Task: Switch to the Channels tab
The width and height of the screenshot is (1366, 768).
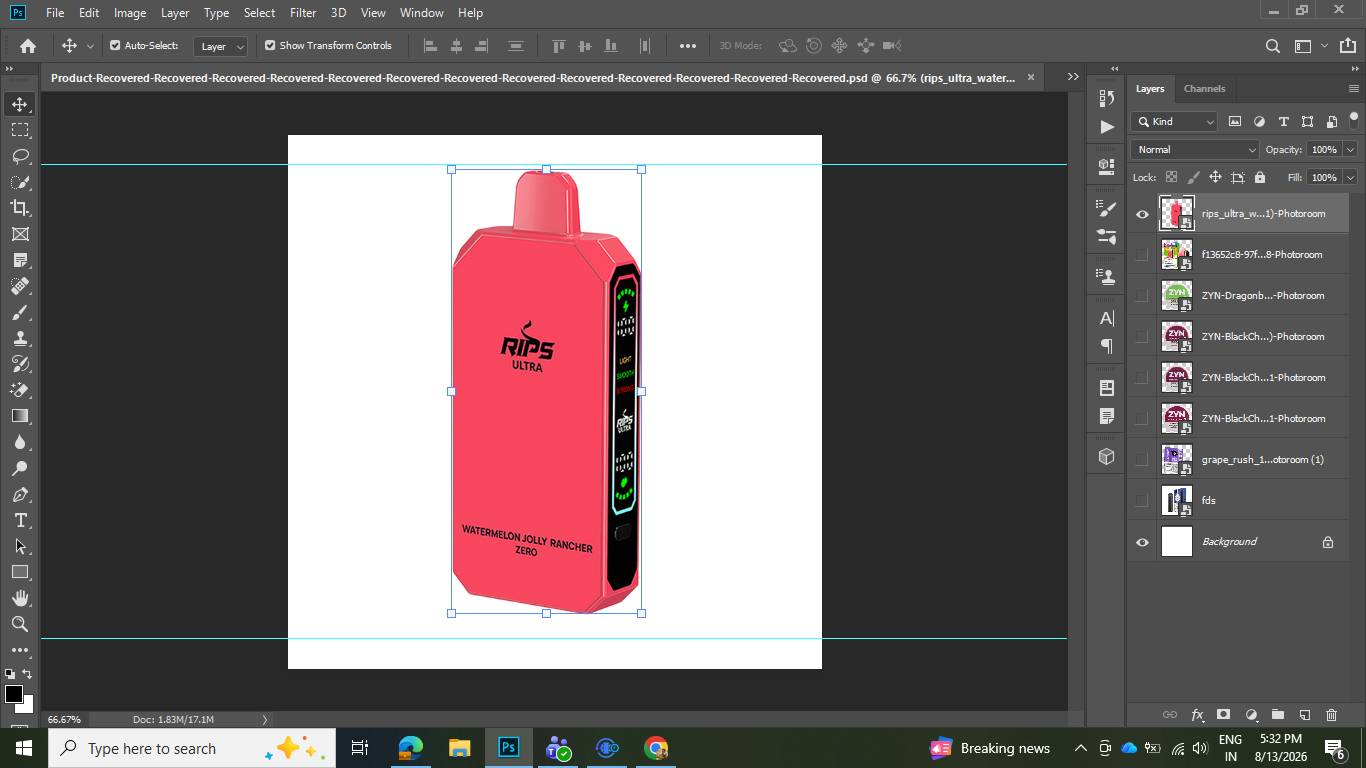Action: [1204, 88]
